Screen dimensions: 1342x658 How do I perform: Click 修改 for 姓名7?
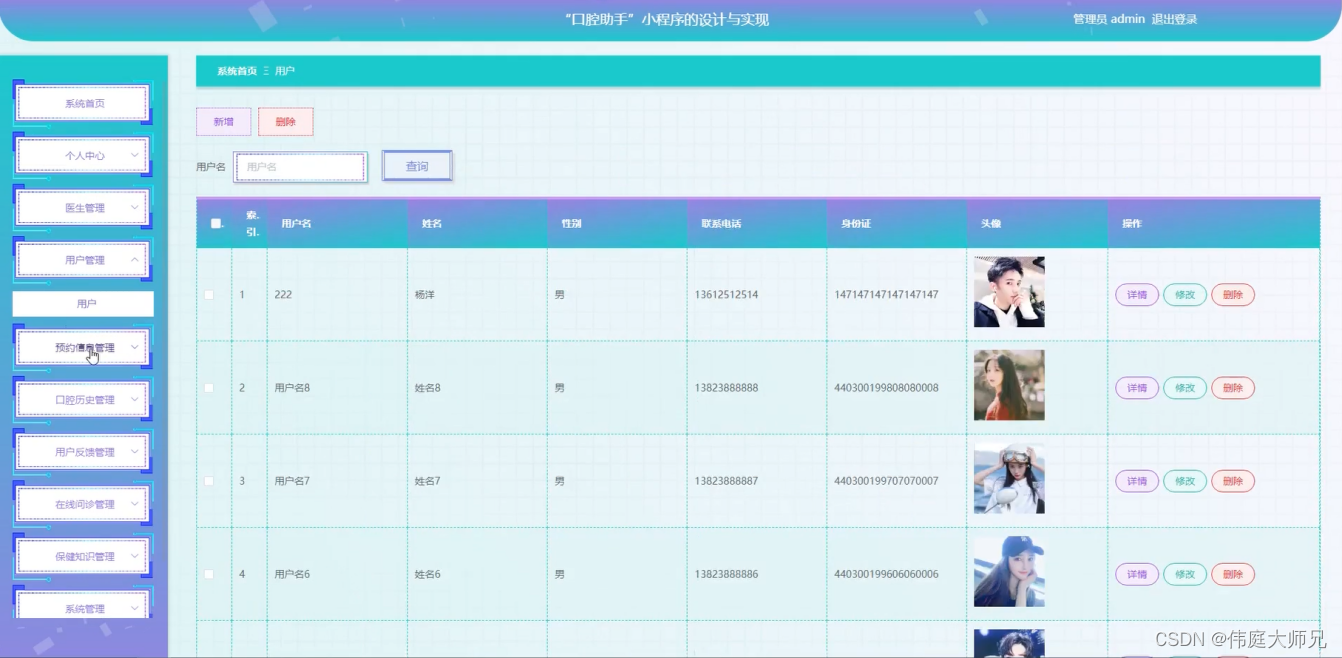pos(1185,481)
